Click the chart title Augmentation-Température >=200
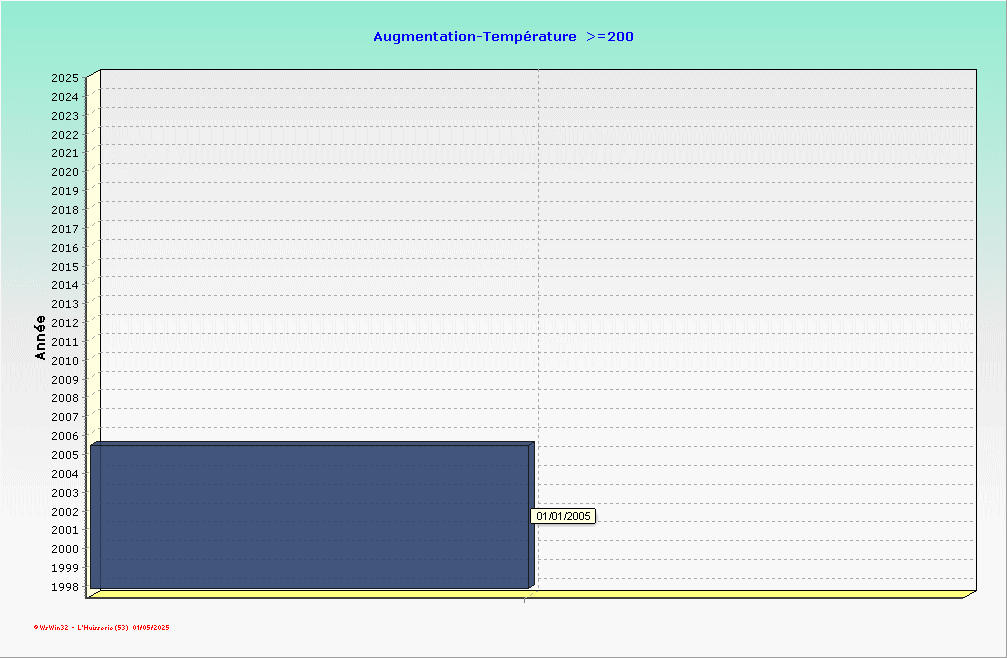Screen dimensions: 1007x658 504,37
